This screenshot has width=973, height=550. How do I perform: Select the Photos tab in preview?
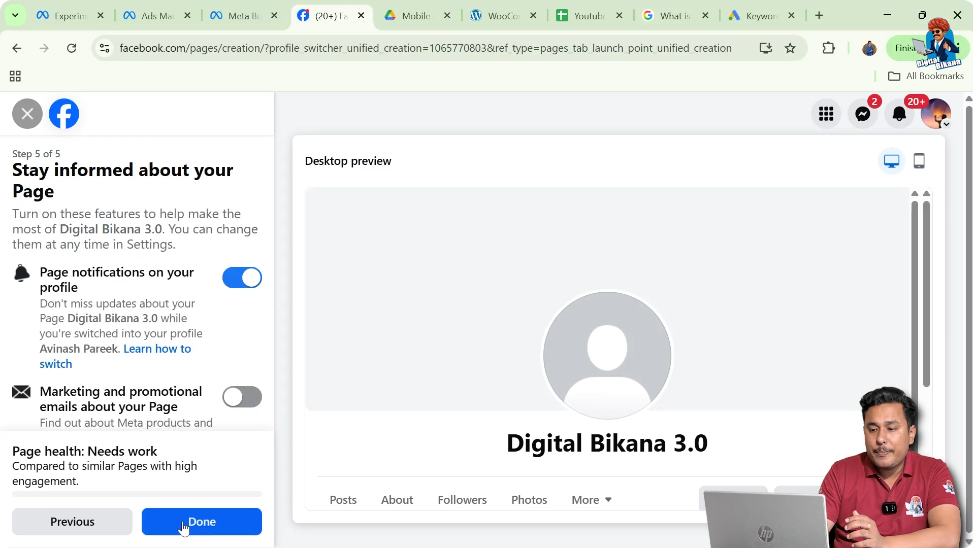coord(529,500)
